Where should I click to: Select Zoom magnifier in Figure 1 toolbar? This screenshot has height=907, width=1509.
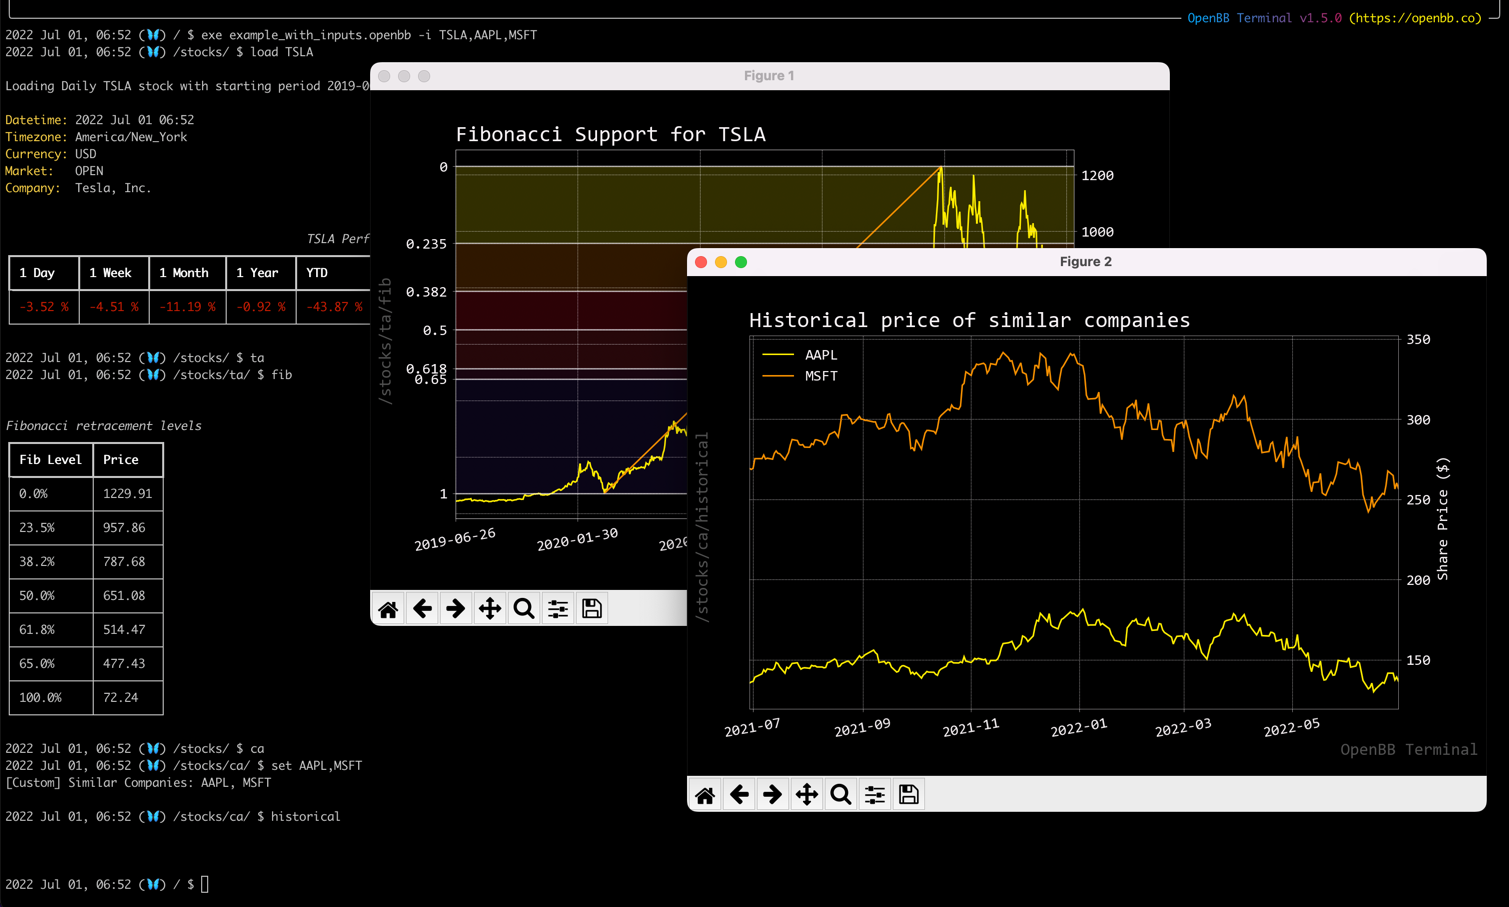tap(524, 609)
